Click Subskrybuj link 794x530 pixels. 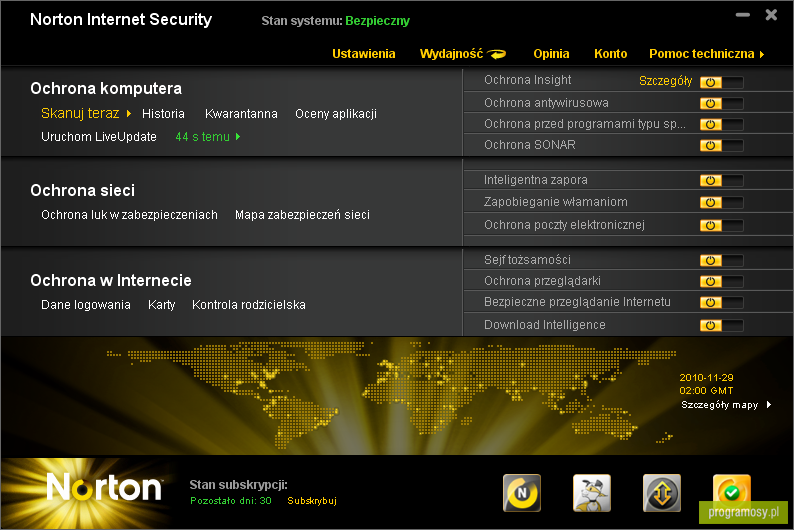(x=312, y=501)
